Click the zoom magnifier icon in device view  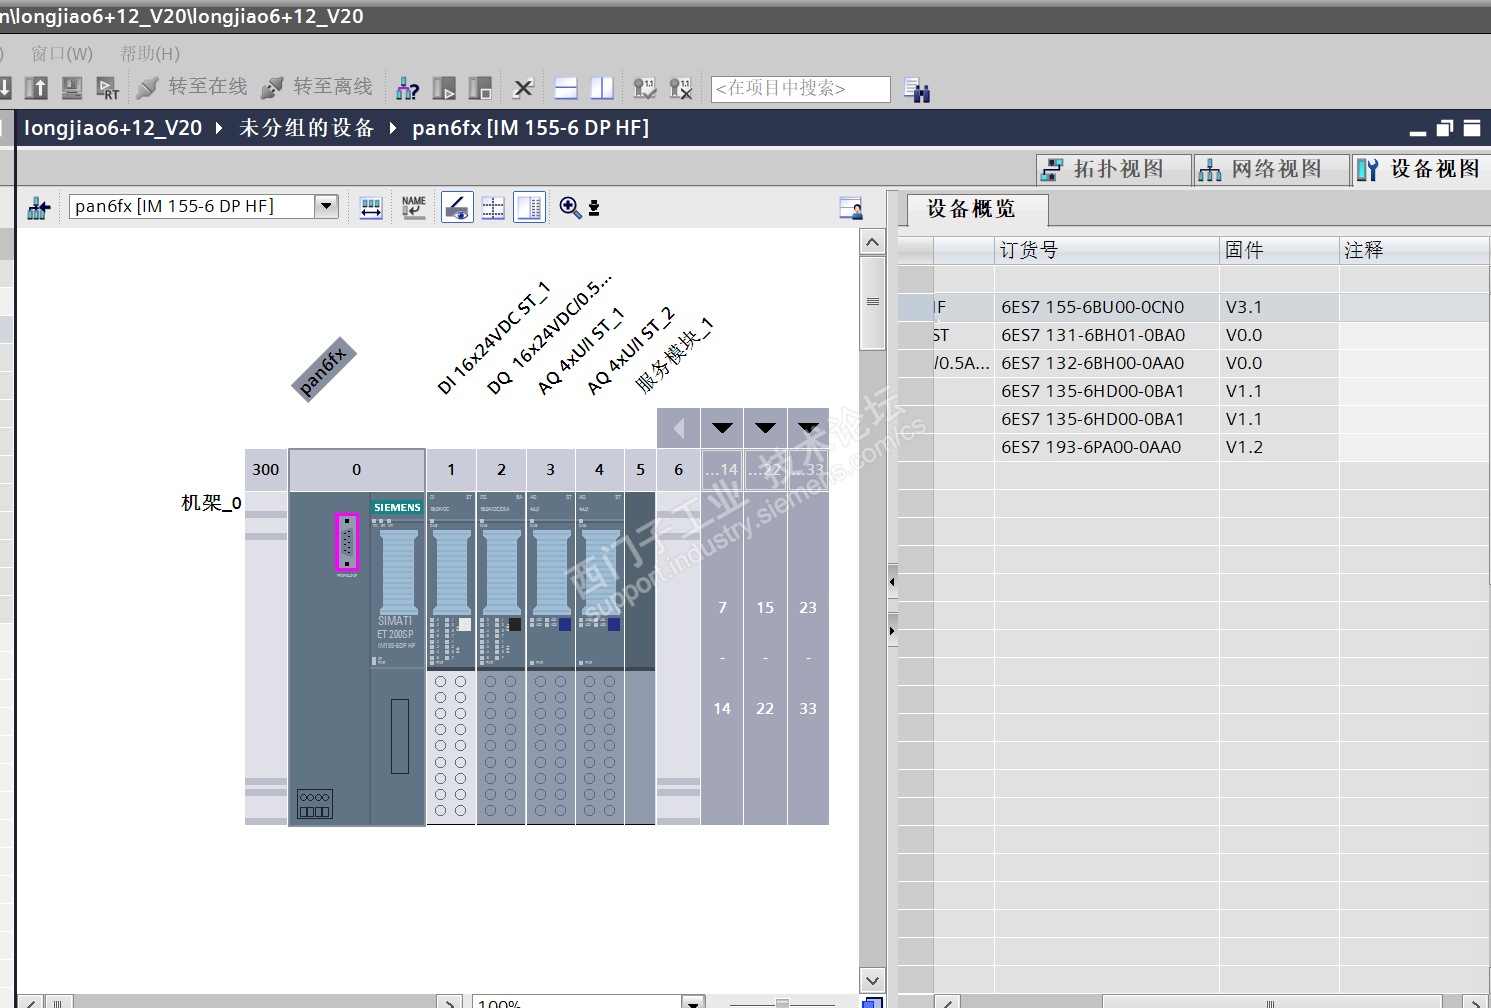(570, 207)
